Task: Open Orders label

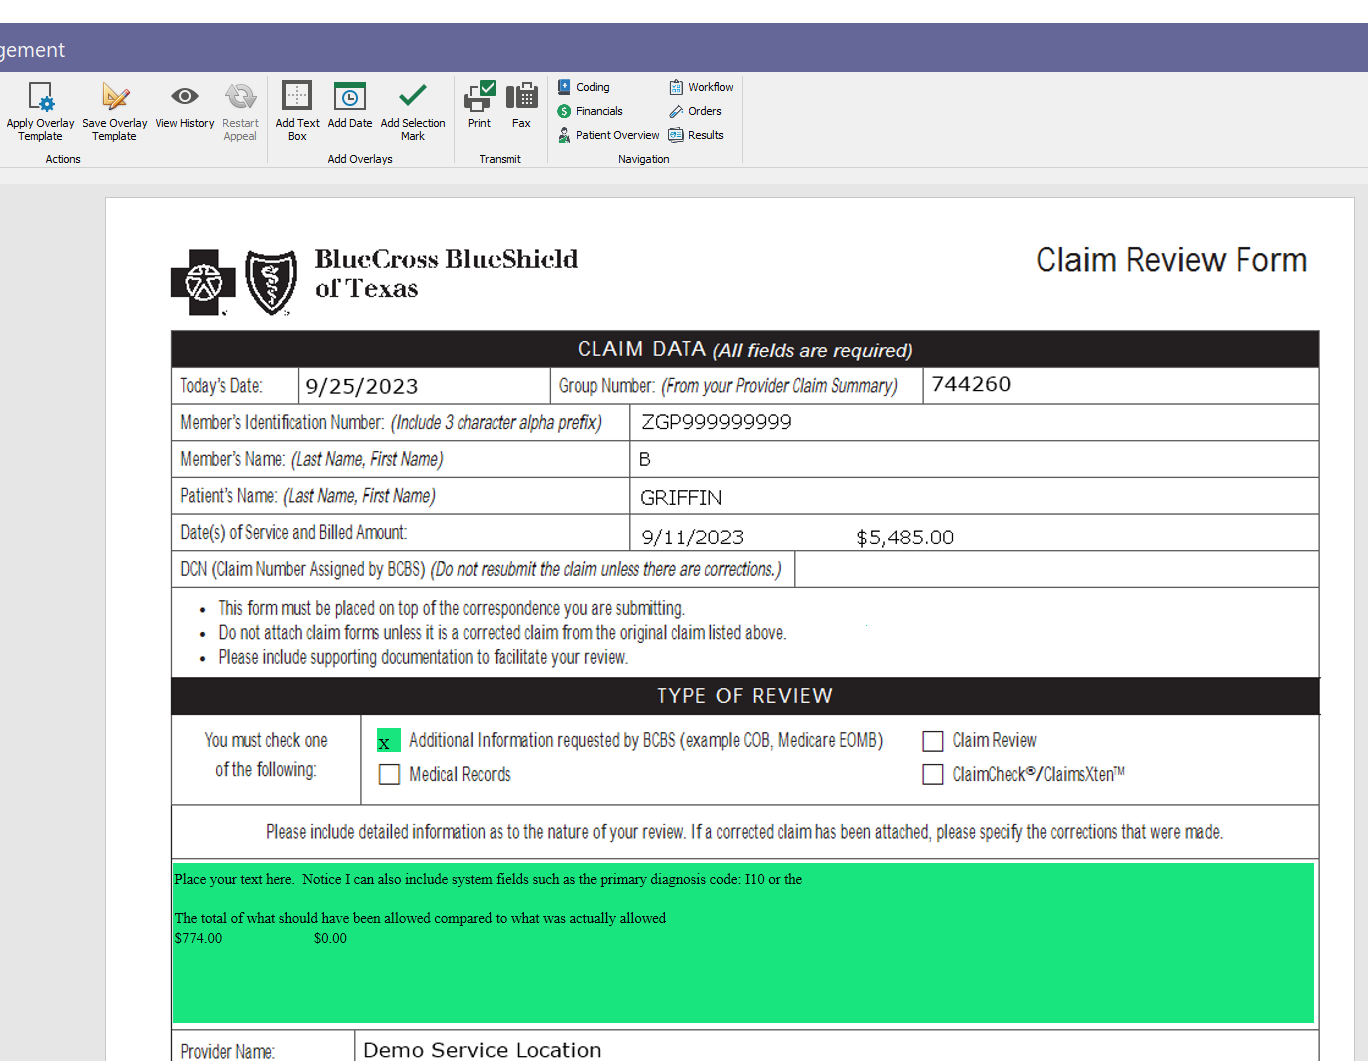Action: tap(704, 111)
